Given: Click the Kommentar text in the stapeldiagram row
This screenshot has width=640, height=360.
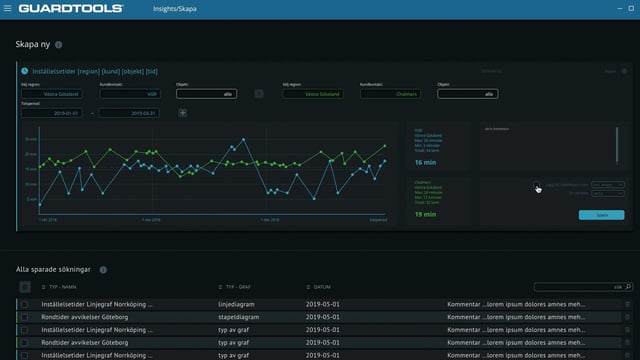Looking at the screenshot, I should click(516, 317).
